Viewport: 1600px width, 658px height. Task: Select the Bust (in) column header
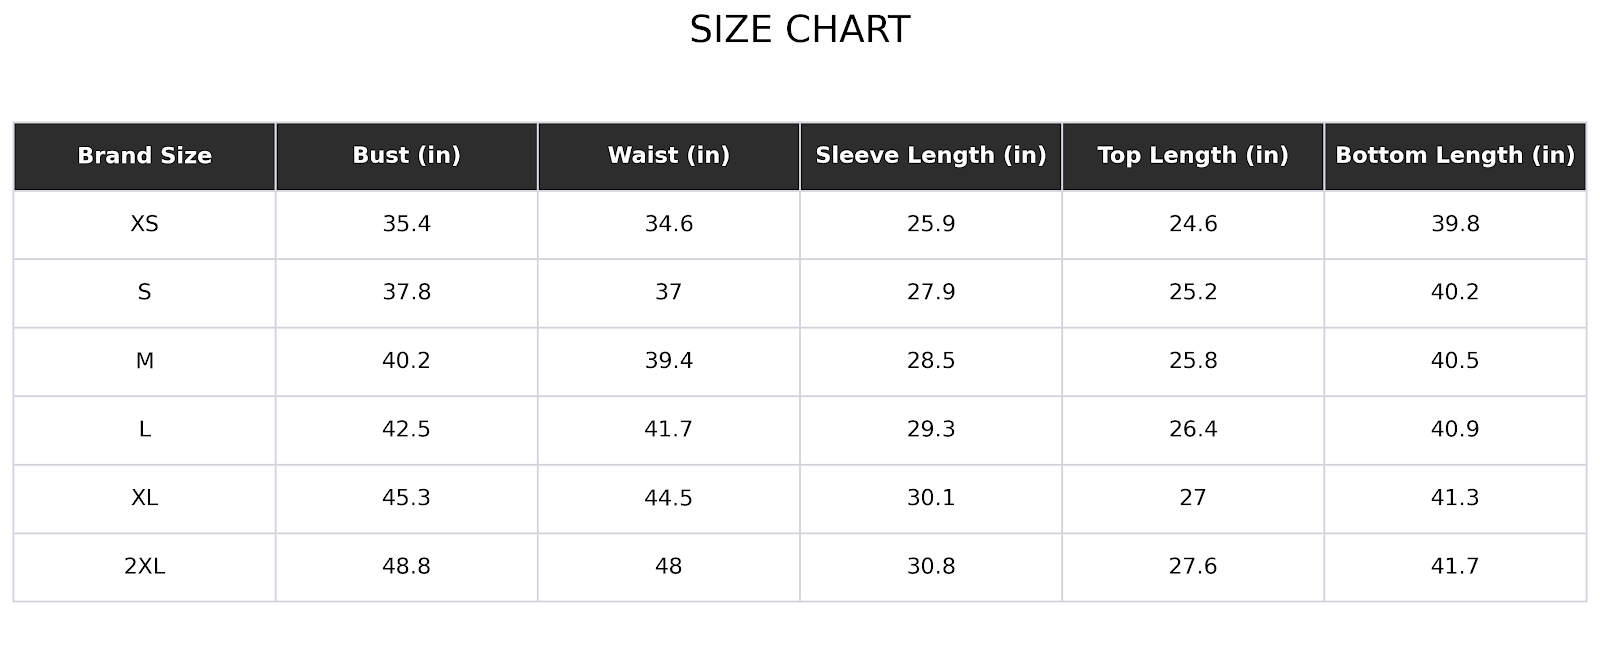coord(406,156)
